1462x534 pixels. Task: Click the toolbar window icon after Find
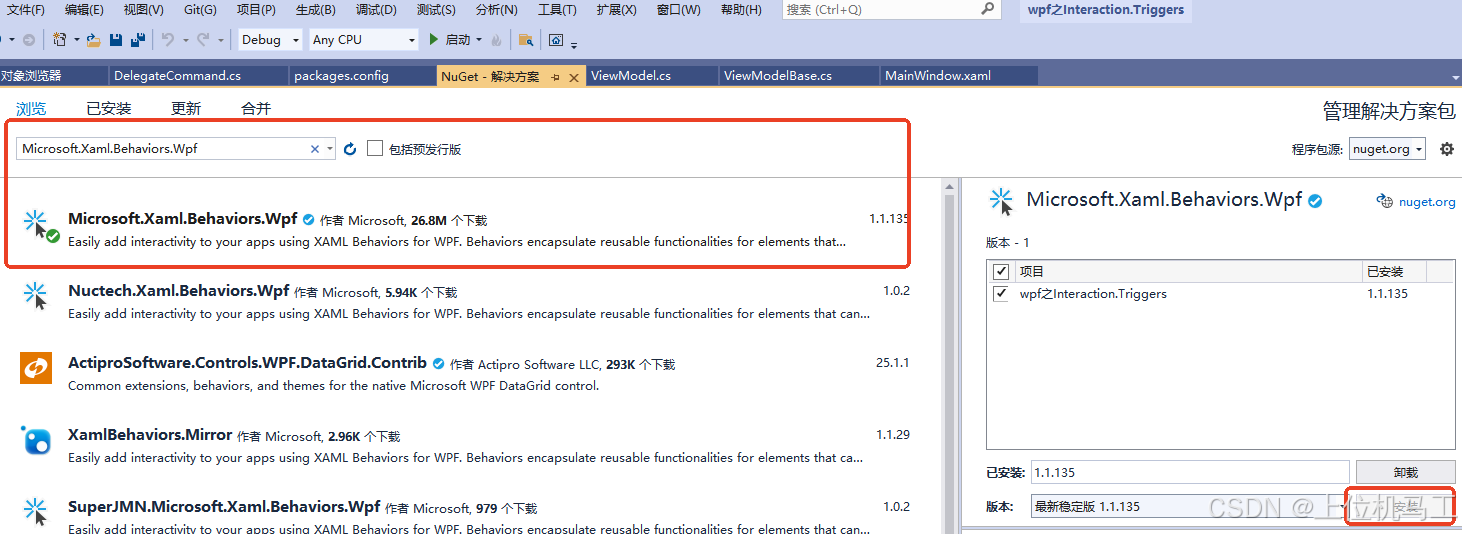pos(557,40)
